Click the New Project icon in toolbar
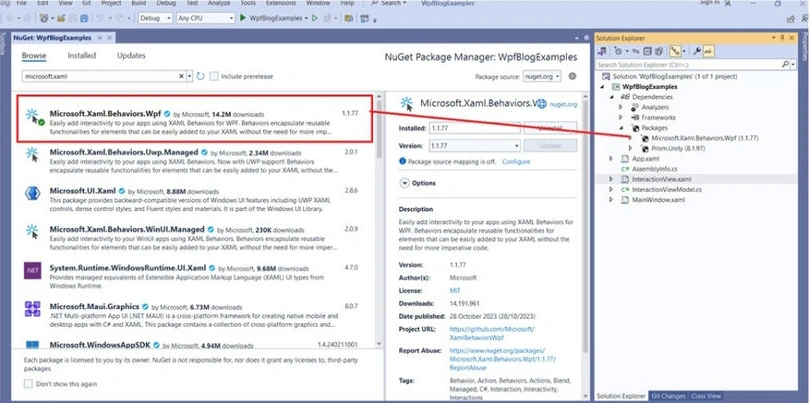Image resolution: width=811 pixels, height=403 pixels. point(44,18)
